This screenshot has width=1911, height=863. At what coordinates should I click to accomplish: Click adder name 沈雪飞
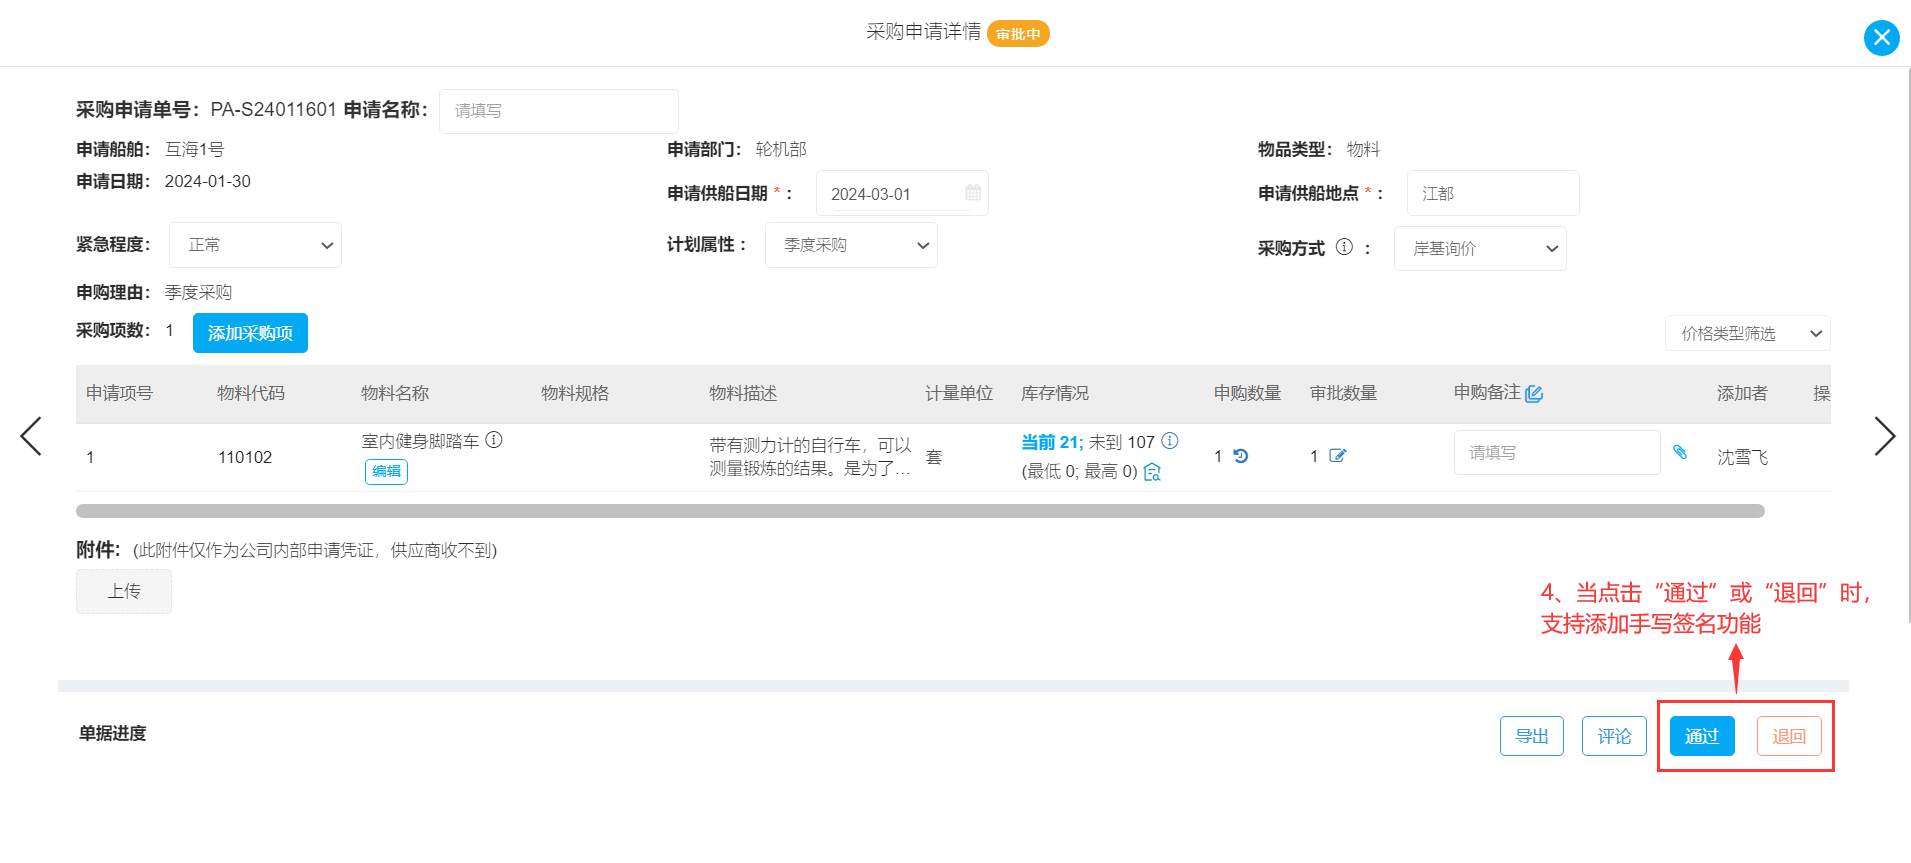click(1742, 457)
